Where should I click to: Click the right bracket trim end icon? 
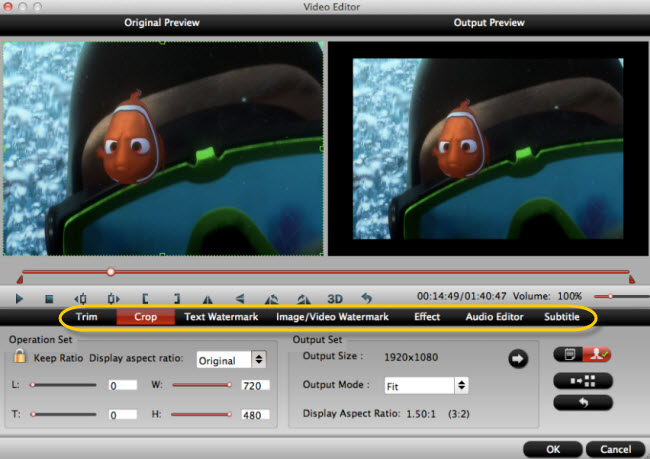click(177, 299)
